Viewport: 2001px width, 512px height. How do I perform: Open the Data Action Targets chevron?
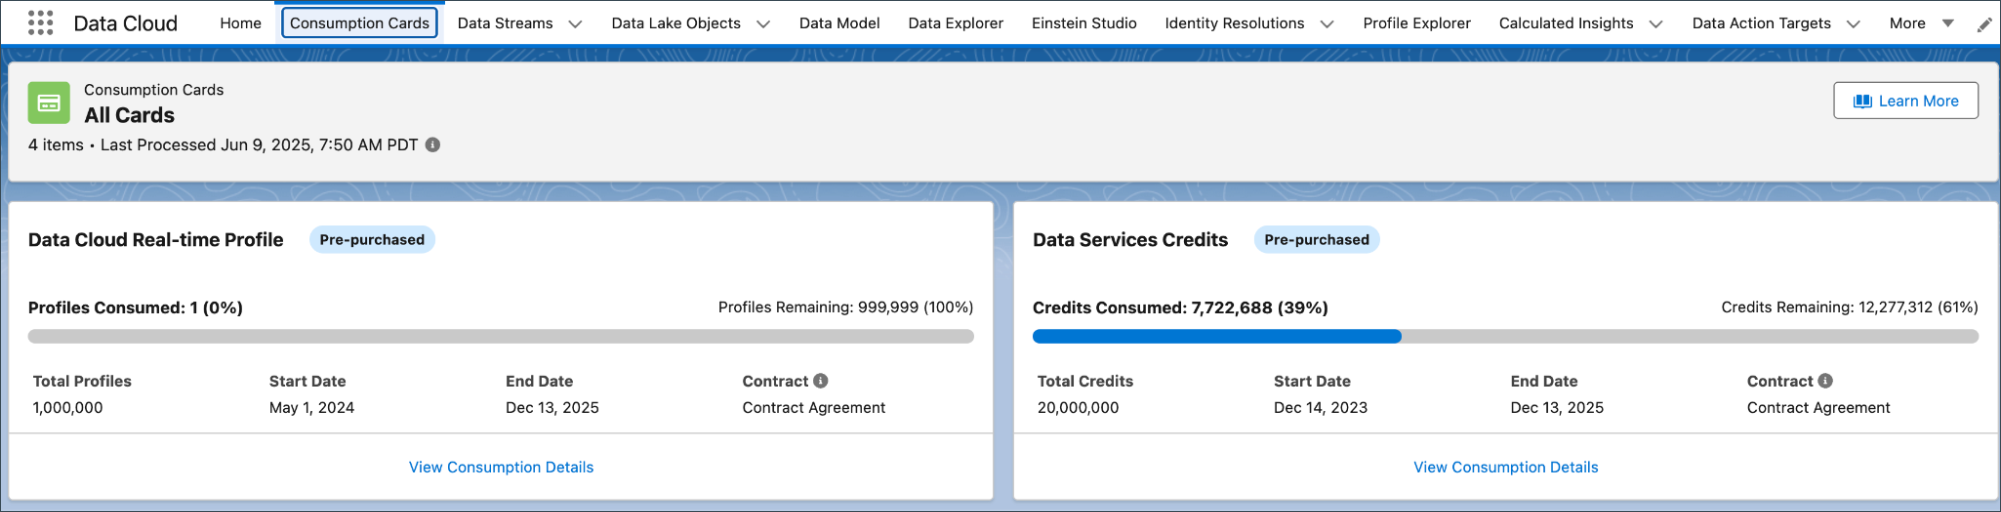click(1853, 24)
